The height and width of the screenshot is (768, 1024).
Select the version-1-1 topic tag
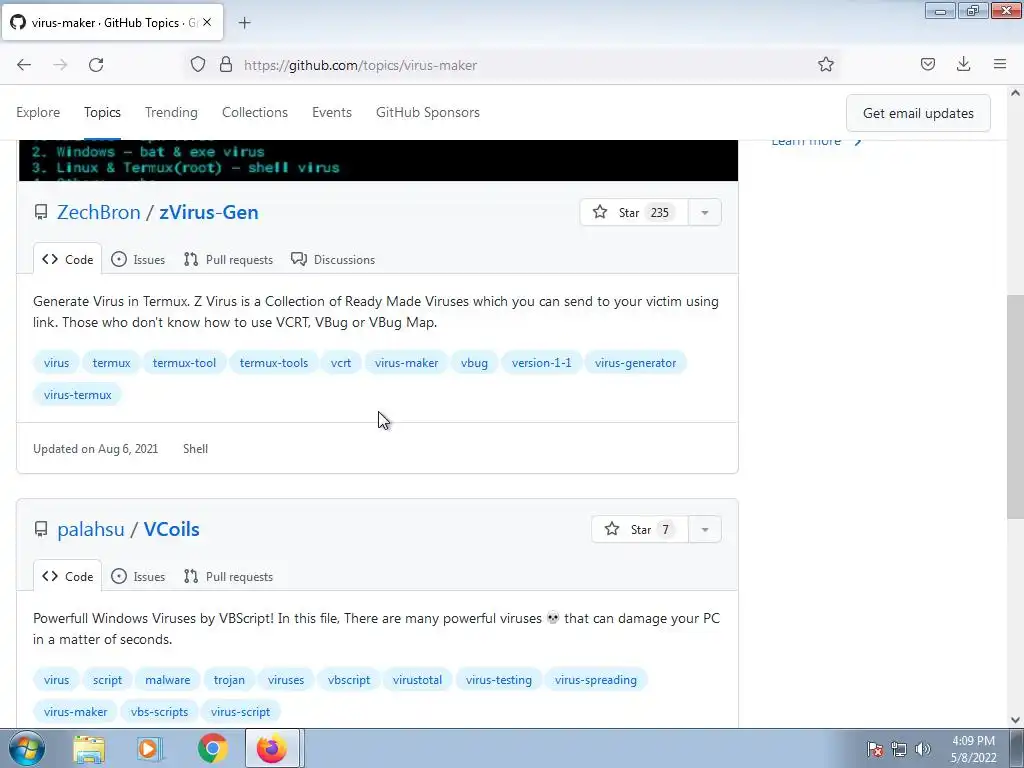[541, 362]
